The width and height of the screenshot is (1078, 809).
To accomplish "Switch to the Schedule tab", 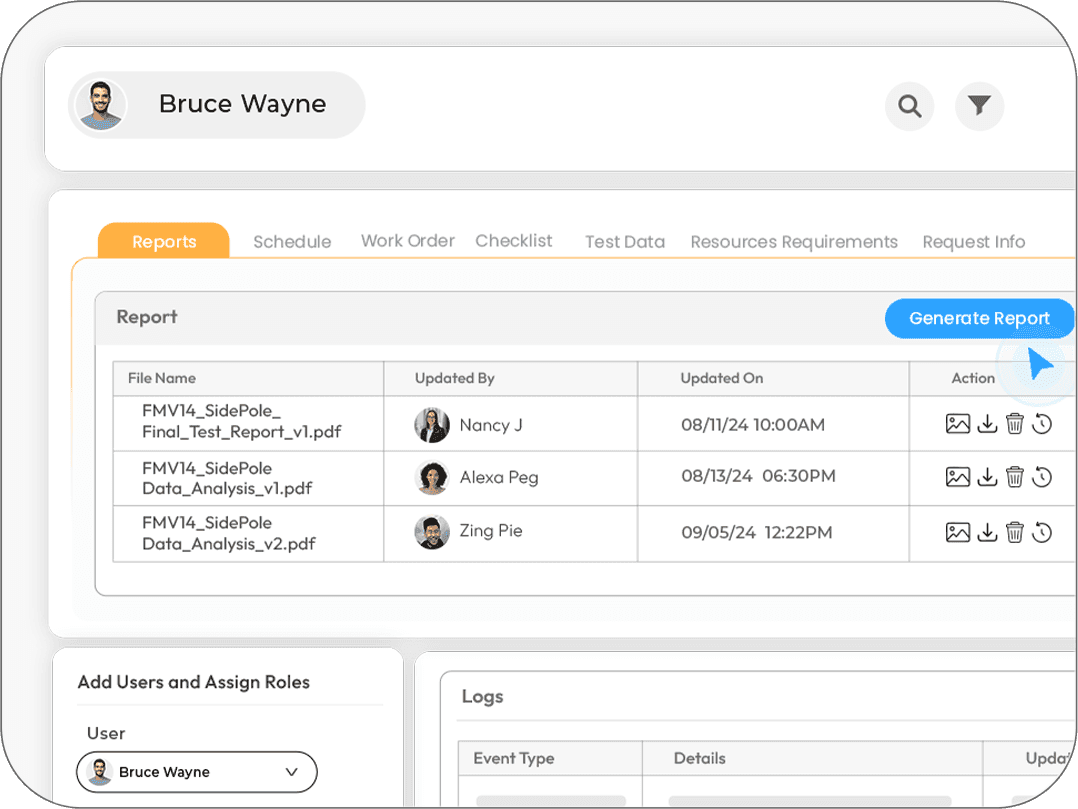I will point(292,242).
